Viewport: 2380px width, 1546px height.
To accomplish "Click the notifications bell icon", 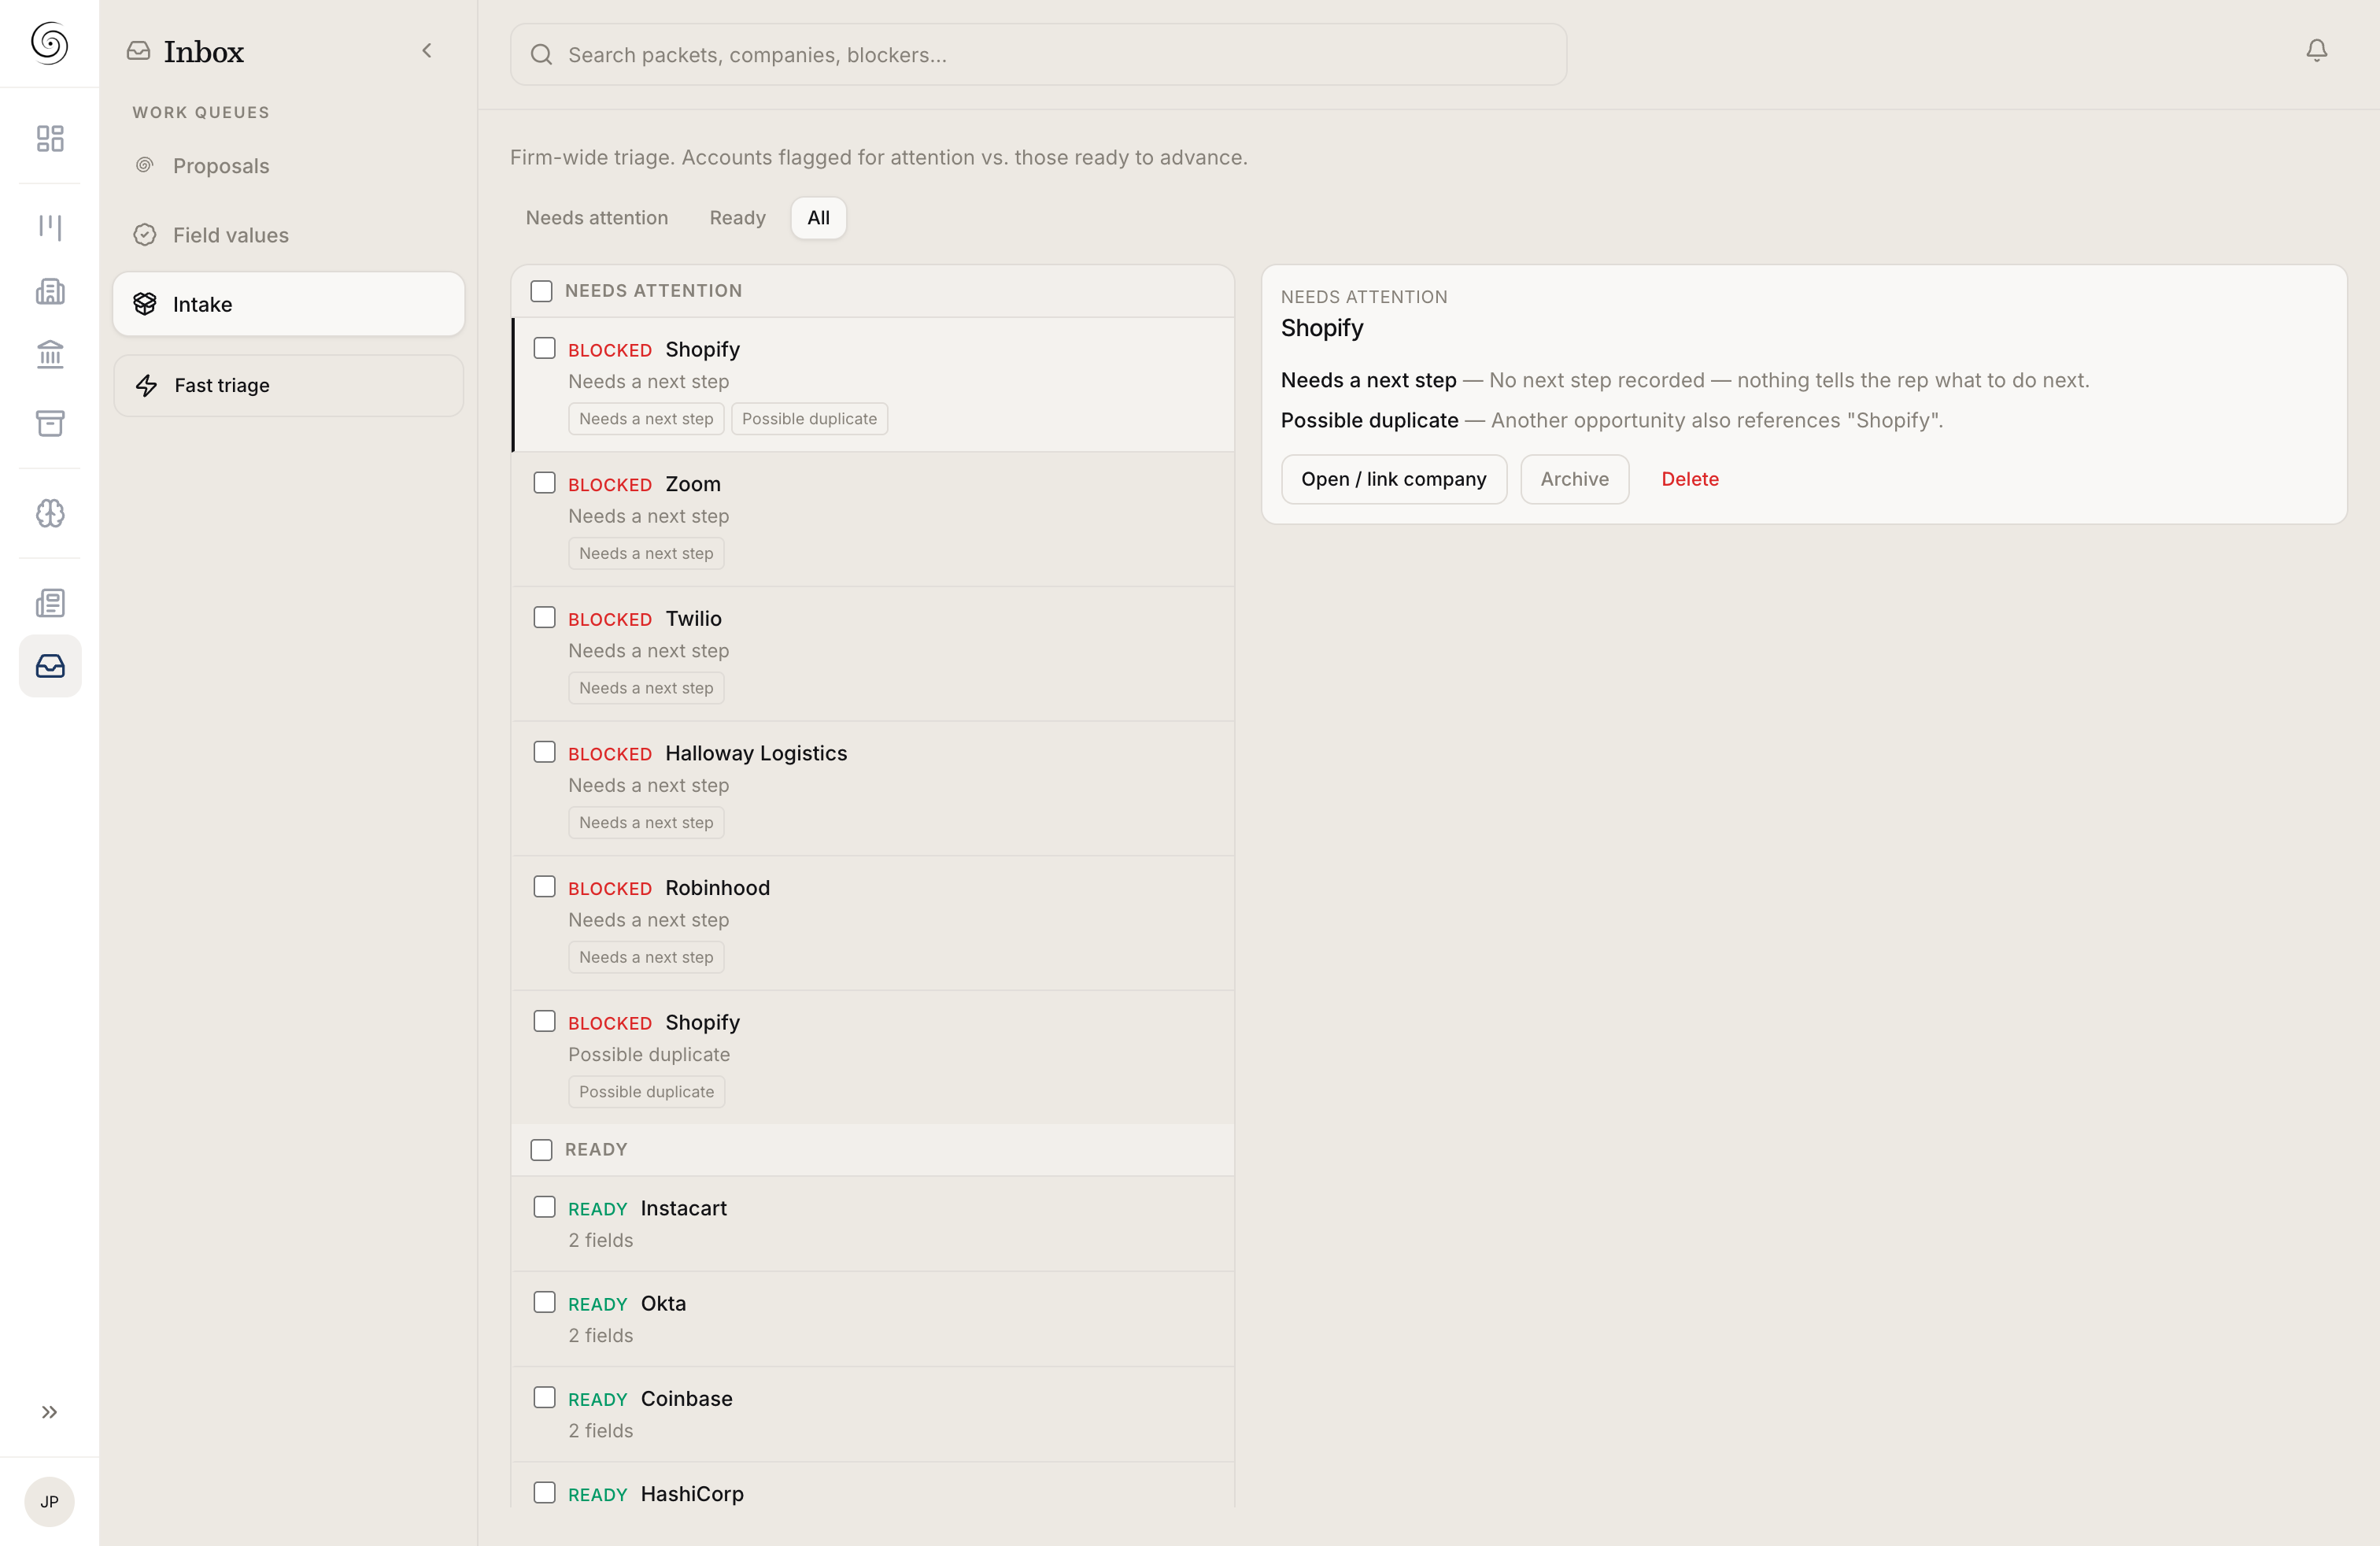I will point(2316,50).
